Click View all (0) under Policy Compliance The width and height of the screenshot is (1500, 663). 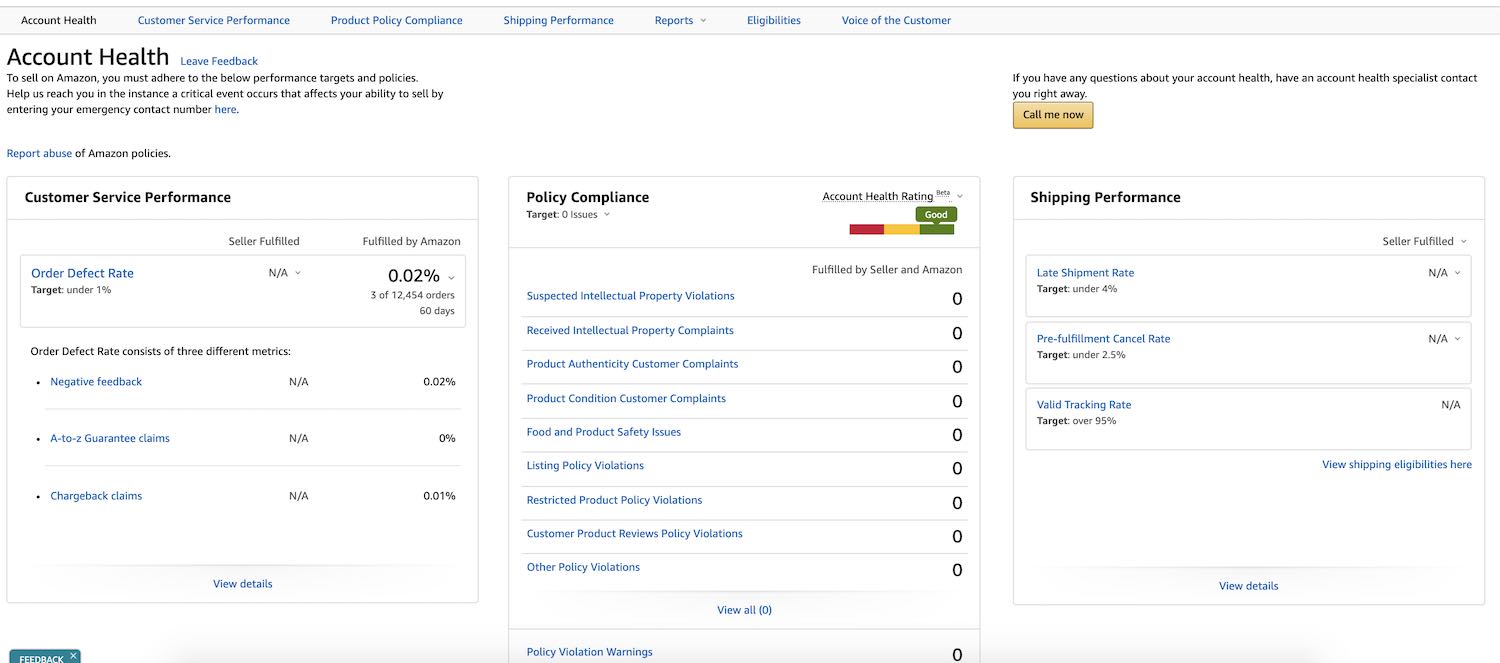(744, 610)
